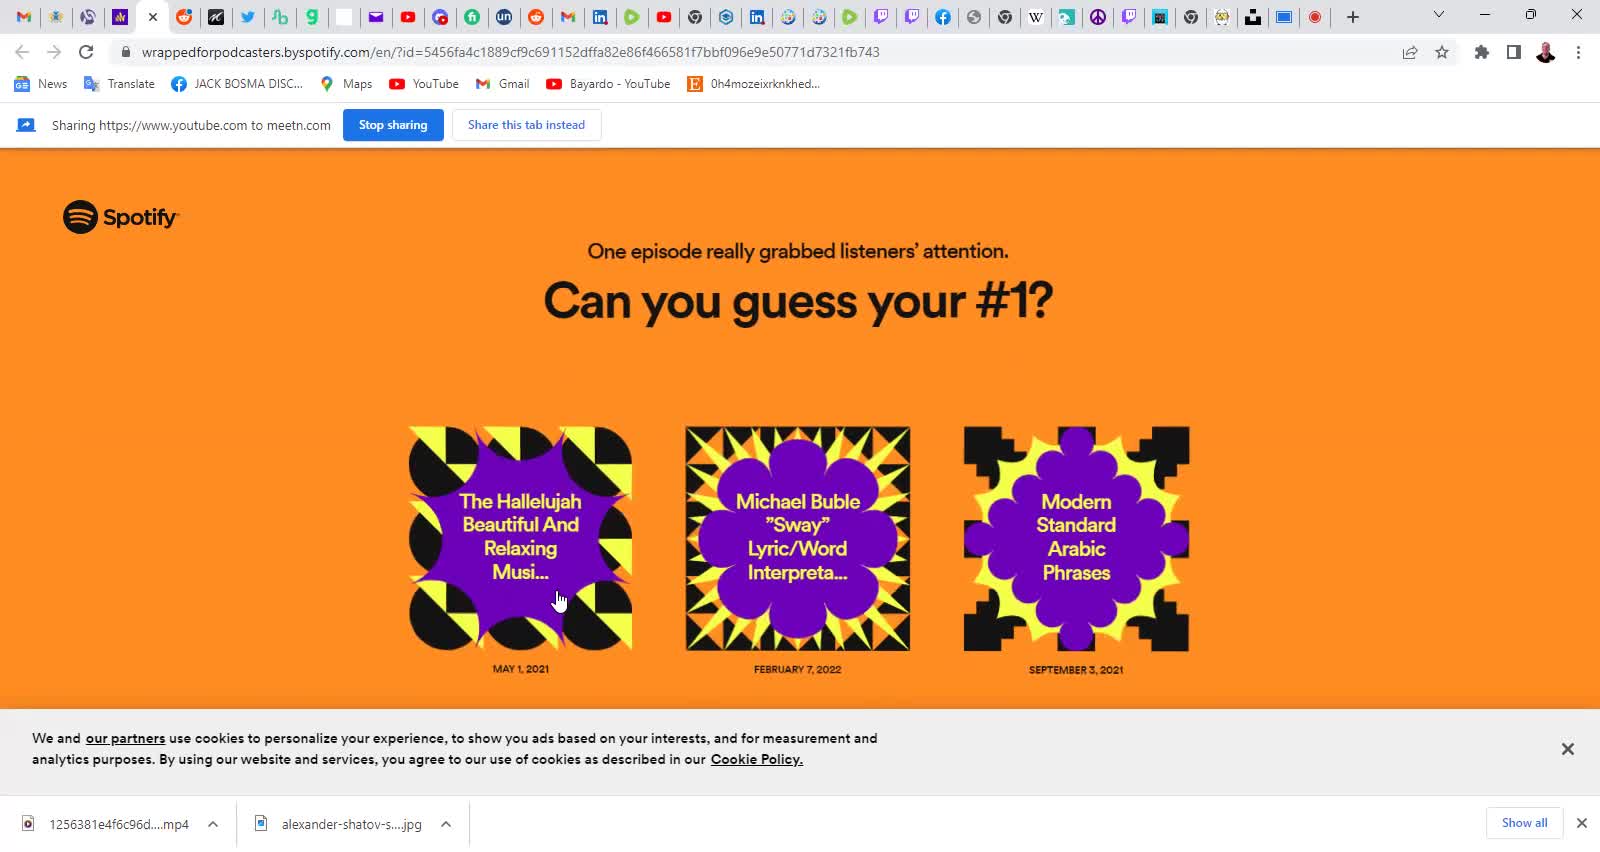The image size is (1600, 852).
Task: Open the downloaded alexander-shatov jpg file
Action: point(340,824)
